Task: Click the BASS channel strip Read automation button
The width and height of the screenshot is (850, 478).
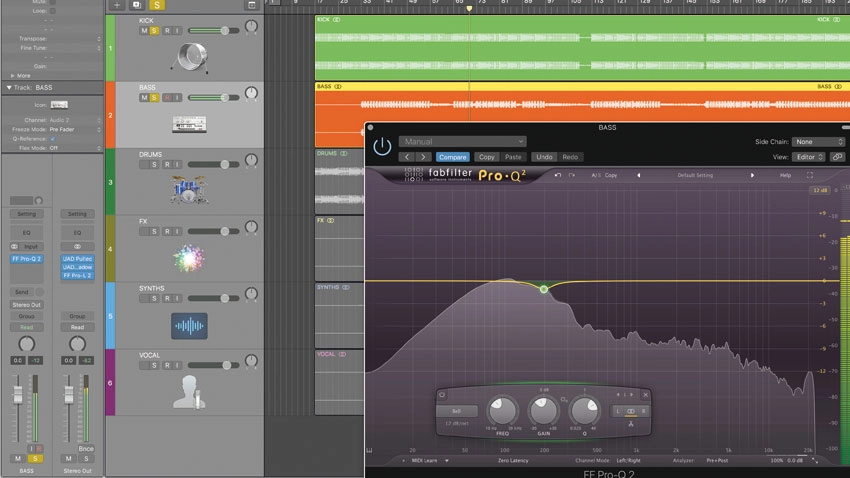Action: coord(27,327)
